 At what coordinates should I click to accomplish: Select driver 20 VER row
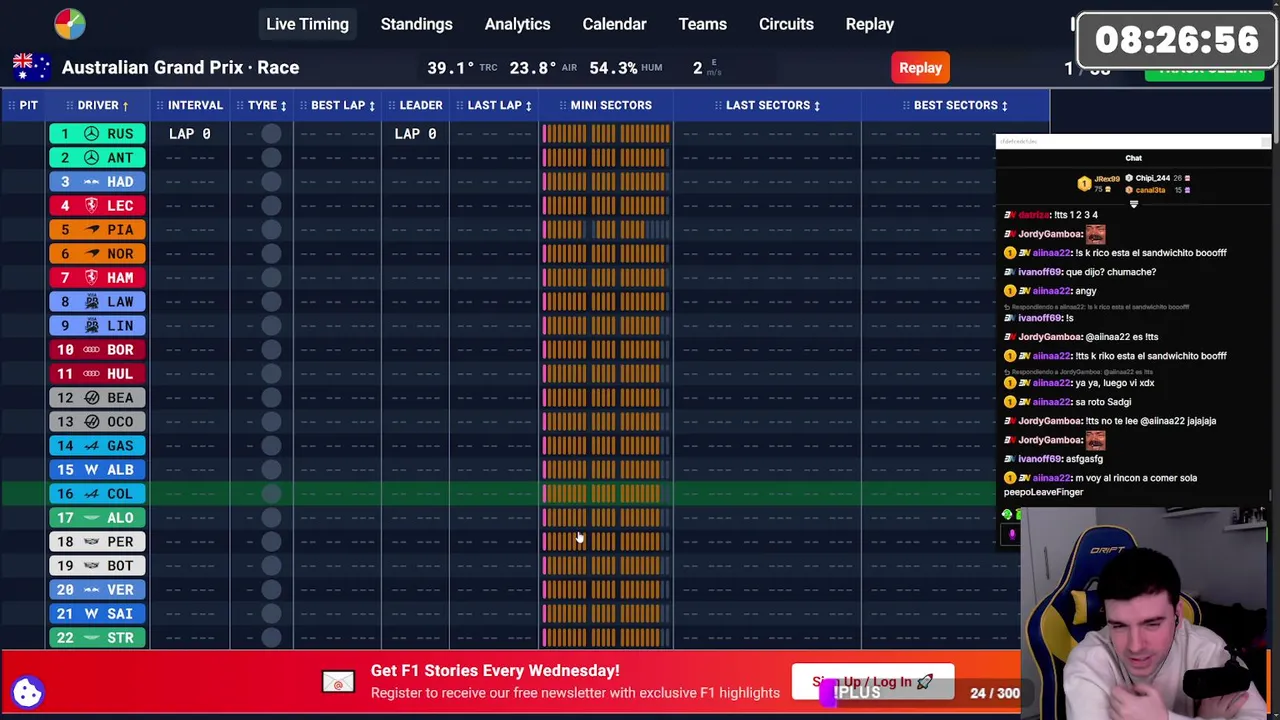coord(98,590)
